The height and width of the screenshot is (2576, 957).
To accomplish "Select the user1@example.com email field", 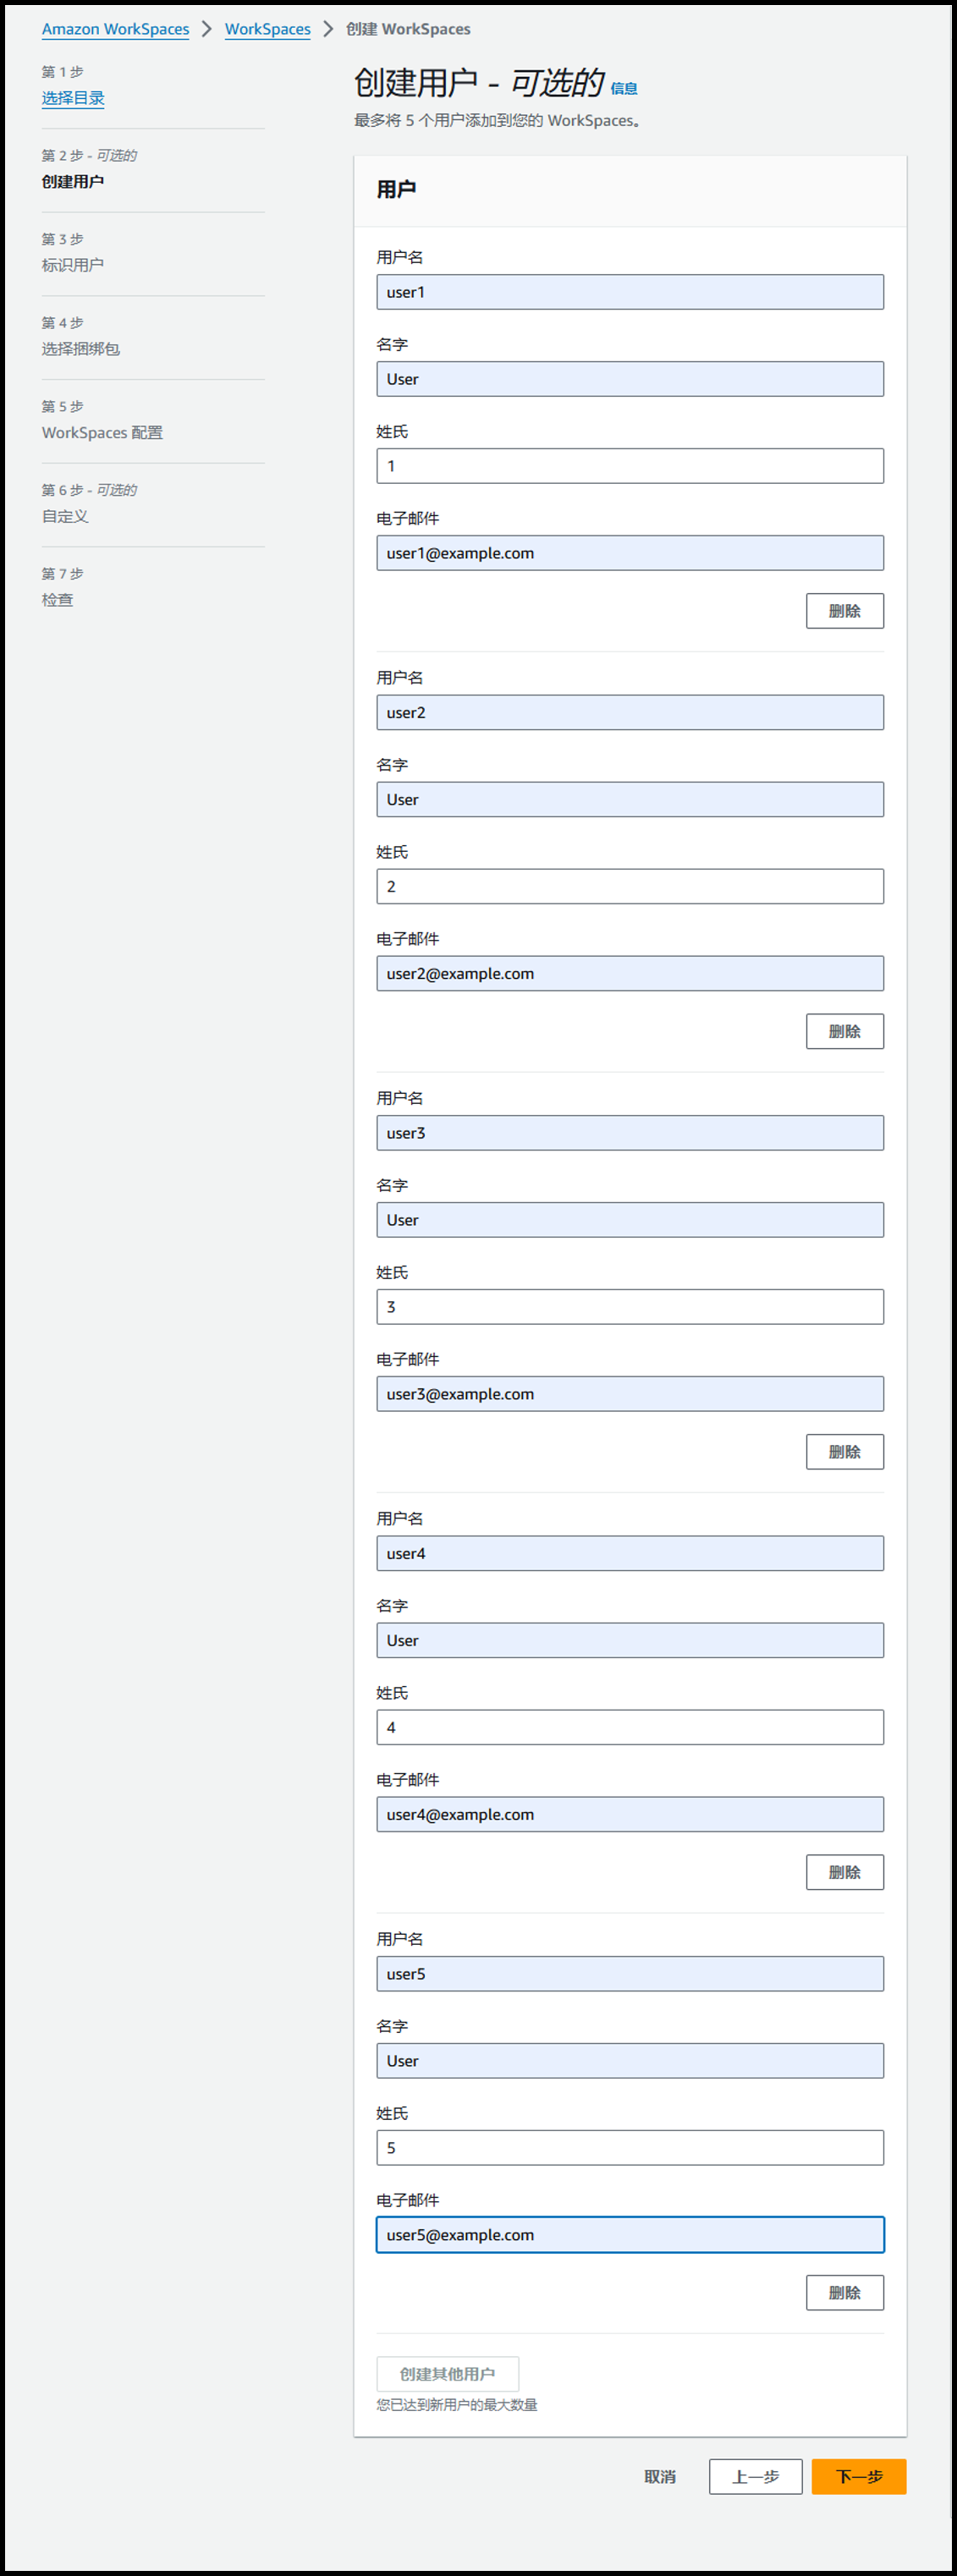I will [x=630, y=553].
